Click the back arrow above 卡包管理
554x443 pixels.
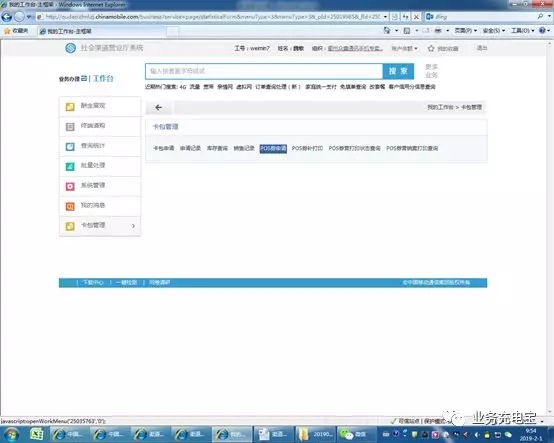[158, 107]
